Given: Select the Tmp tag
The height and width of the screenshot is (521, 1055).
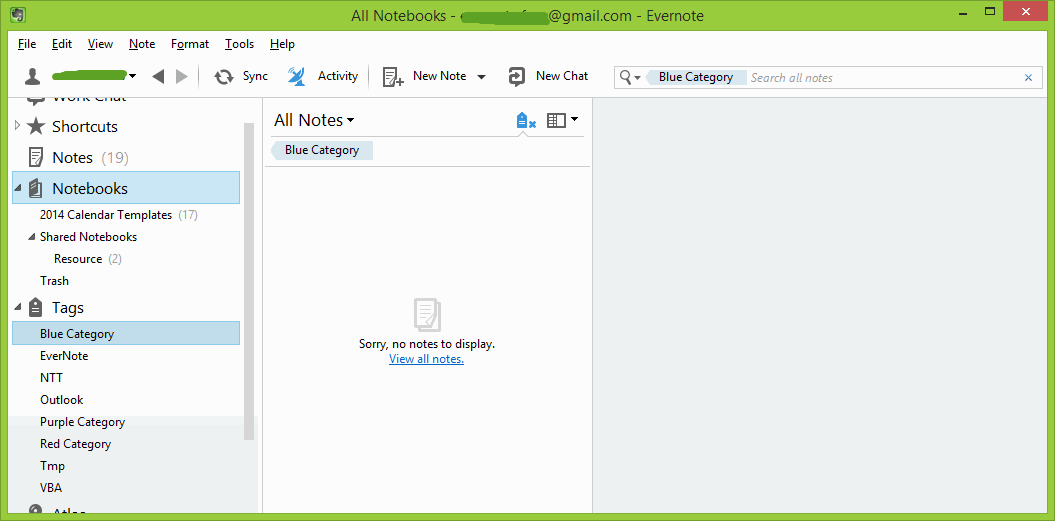Looking at the screenshot, I should [52, 466].
